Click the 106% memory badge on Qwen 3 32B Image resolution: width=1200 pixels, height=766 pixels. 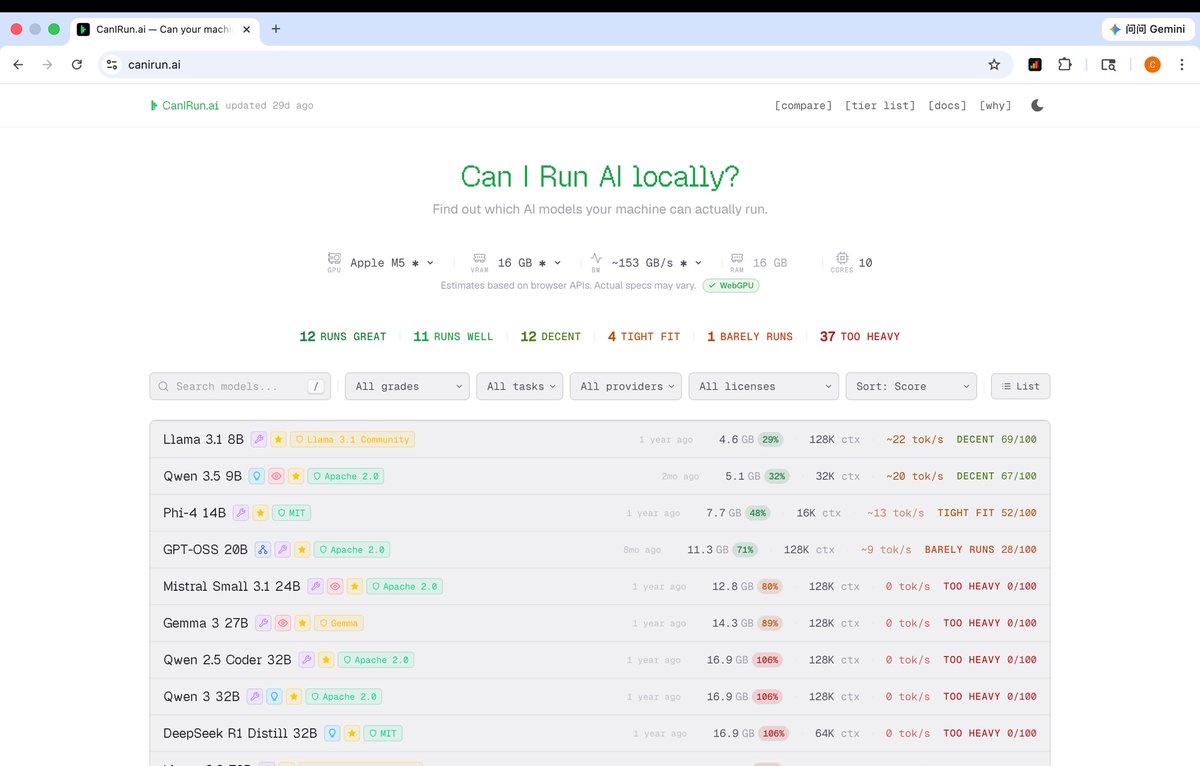click(768, 696)
